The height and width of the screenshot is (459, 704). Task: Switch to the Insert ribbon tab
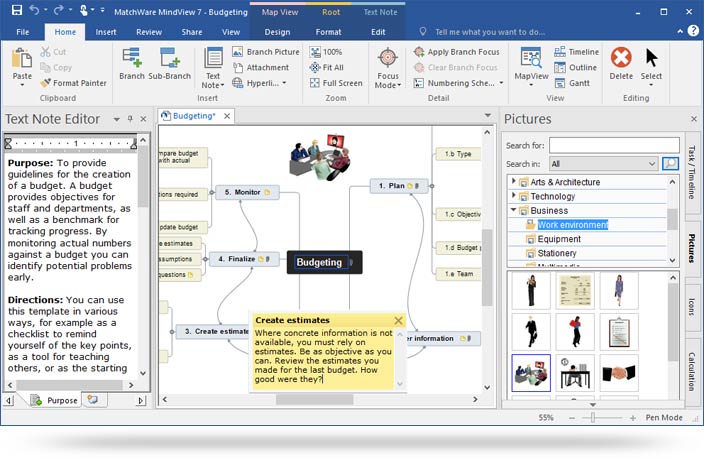(106, 32)
